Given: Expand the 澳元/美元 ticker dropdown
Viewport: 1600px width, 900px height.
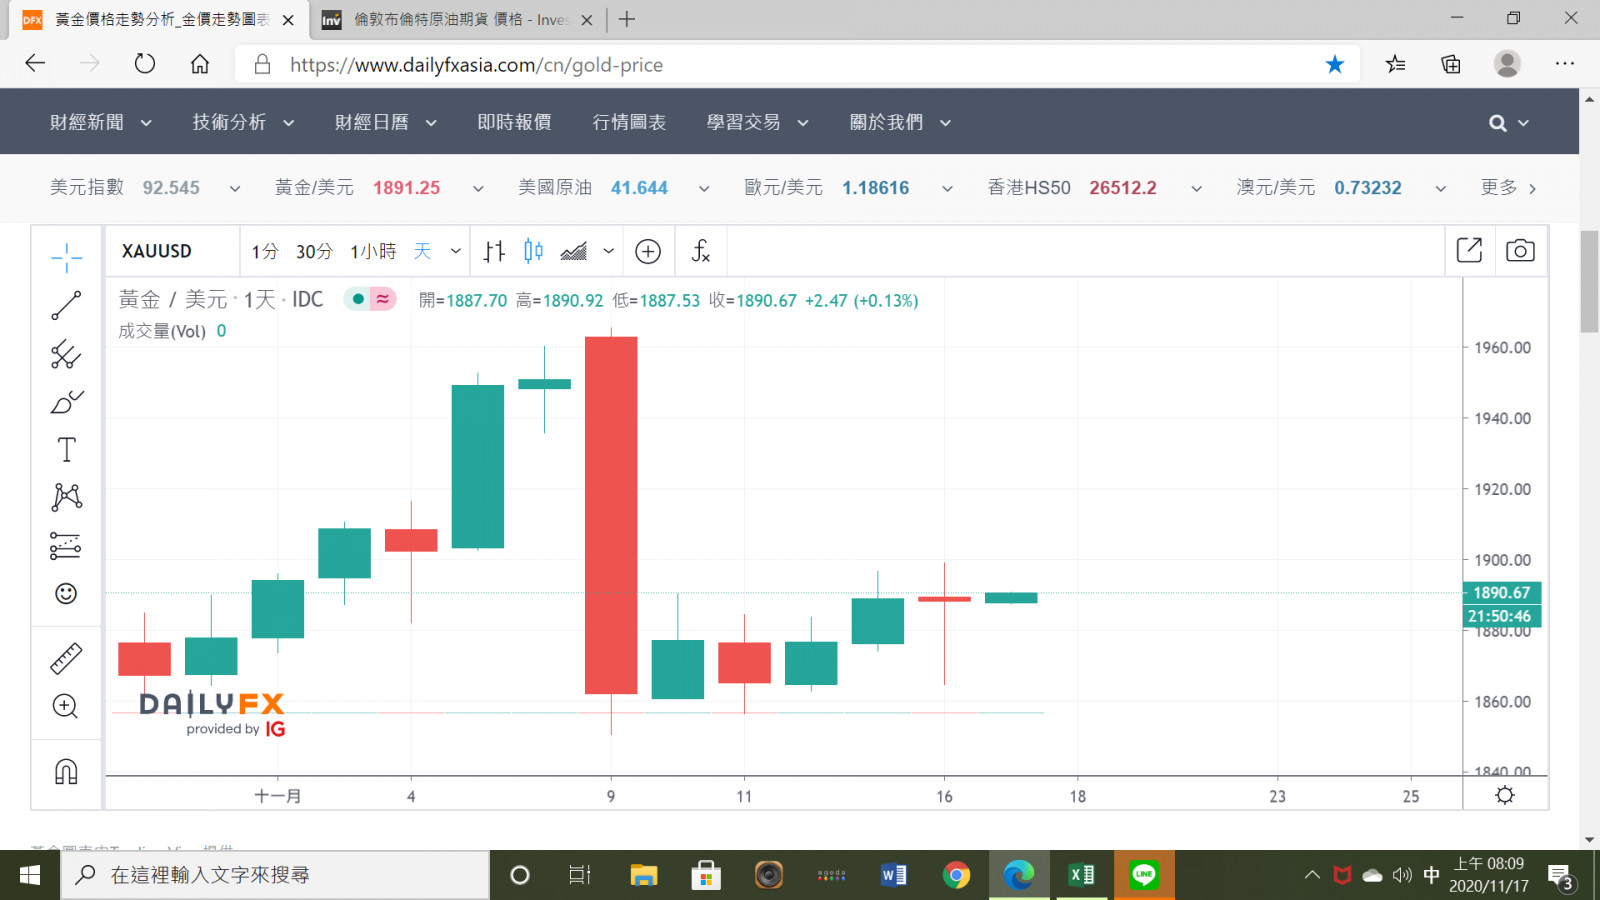Looking at the screenshot, I should point(1441,188).
